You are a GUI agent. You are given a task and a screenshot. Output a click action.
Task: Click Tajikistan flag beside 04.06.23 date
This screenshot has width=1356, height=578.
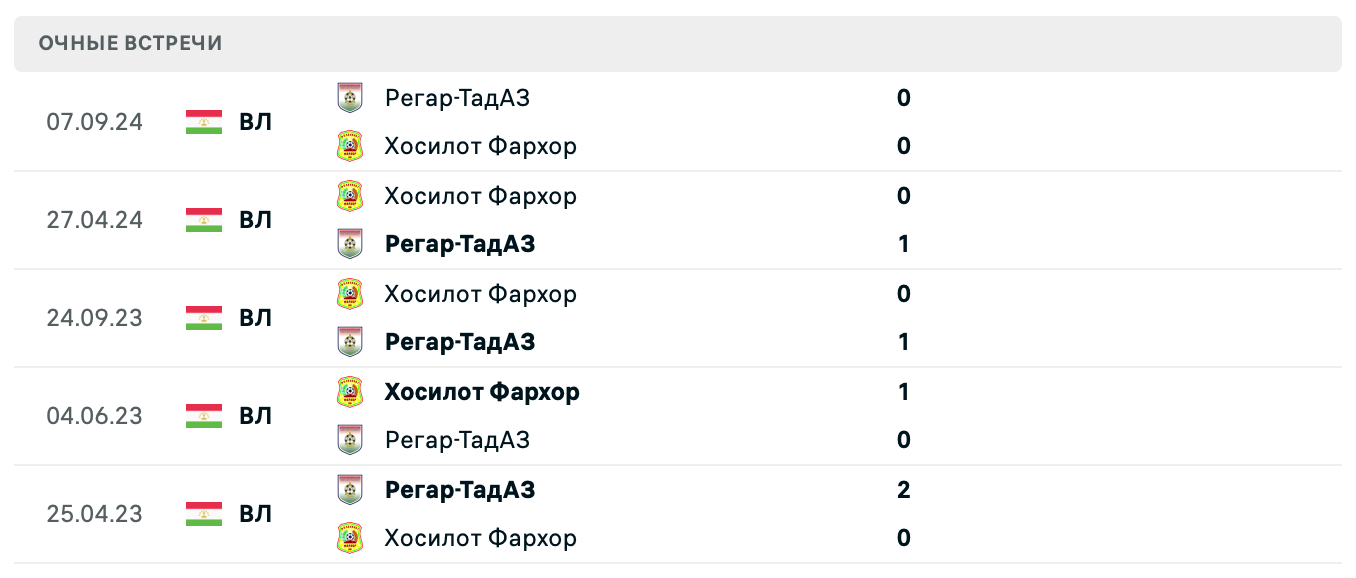204,416
